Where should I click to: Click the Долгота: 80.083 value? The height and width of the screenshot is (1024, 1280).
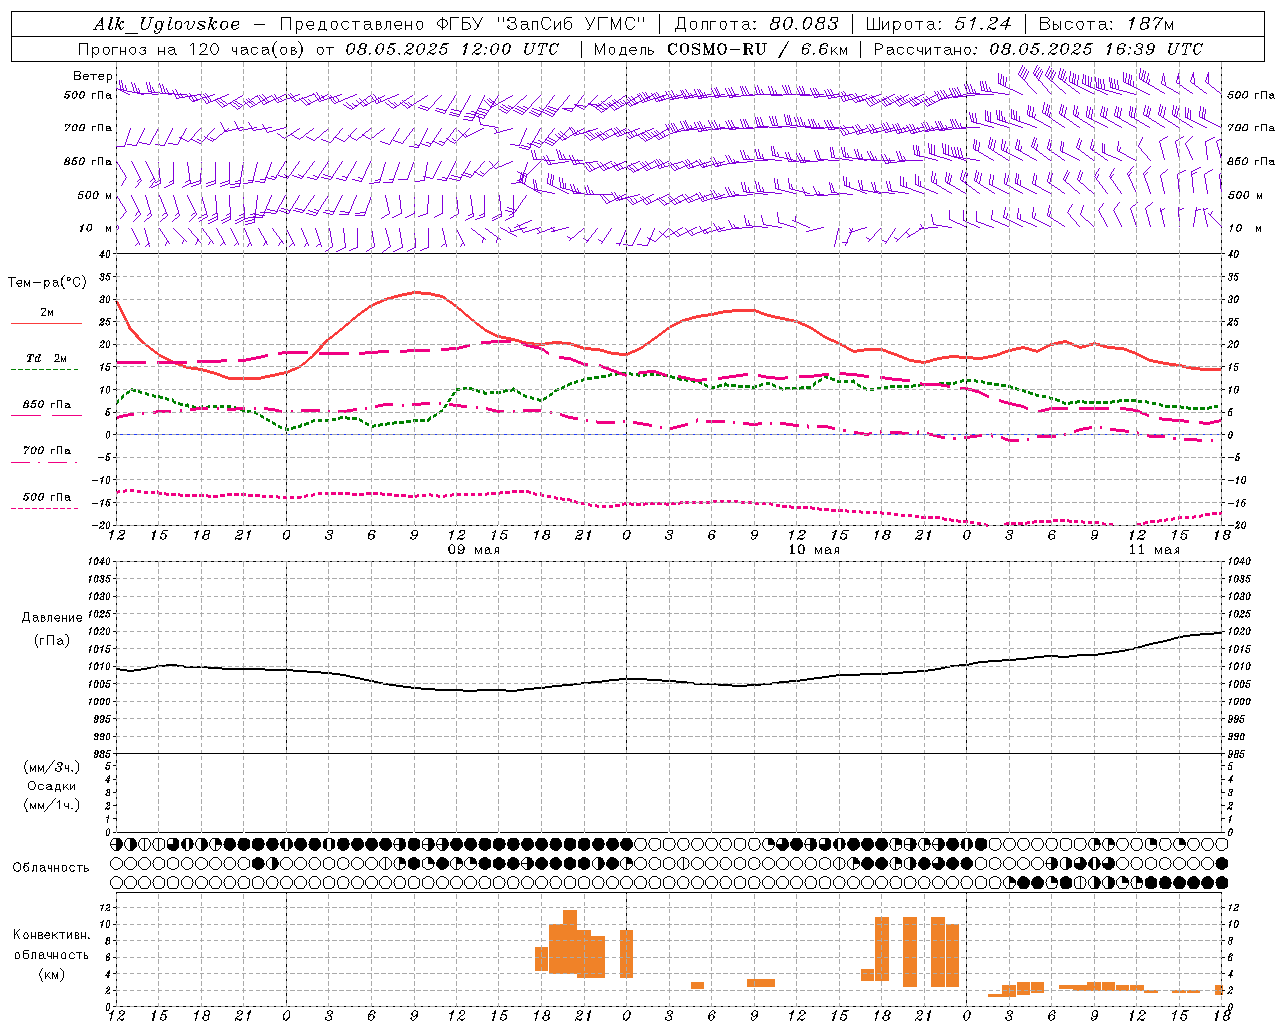(x=759, y=24)
